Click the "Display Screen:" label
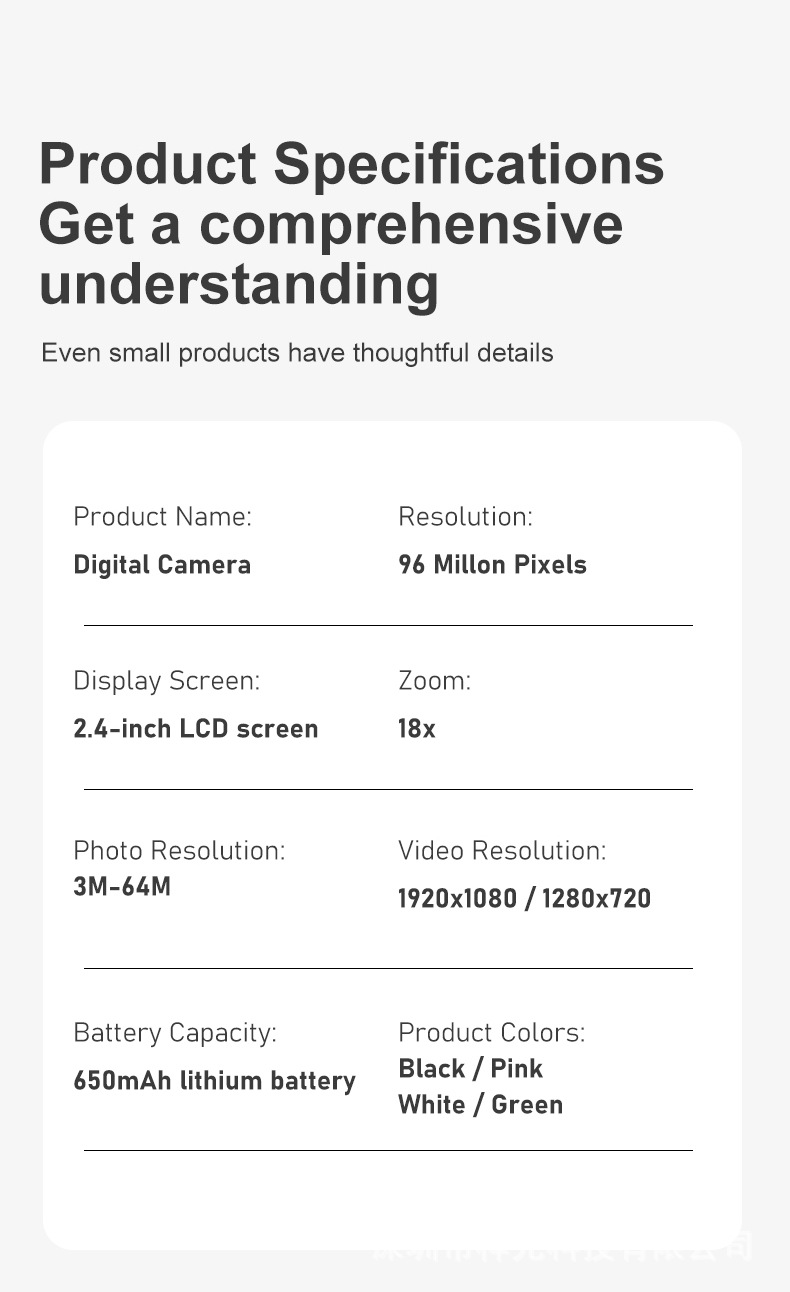 (166, 681)
